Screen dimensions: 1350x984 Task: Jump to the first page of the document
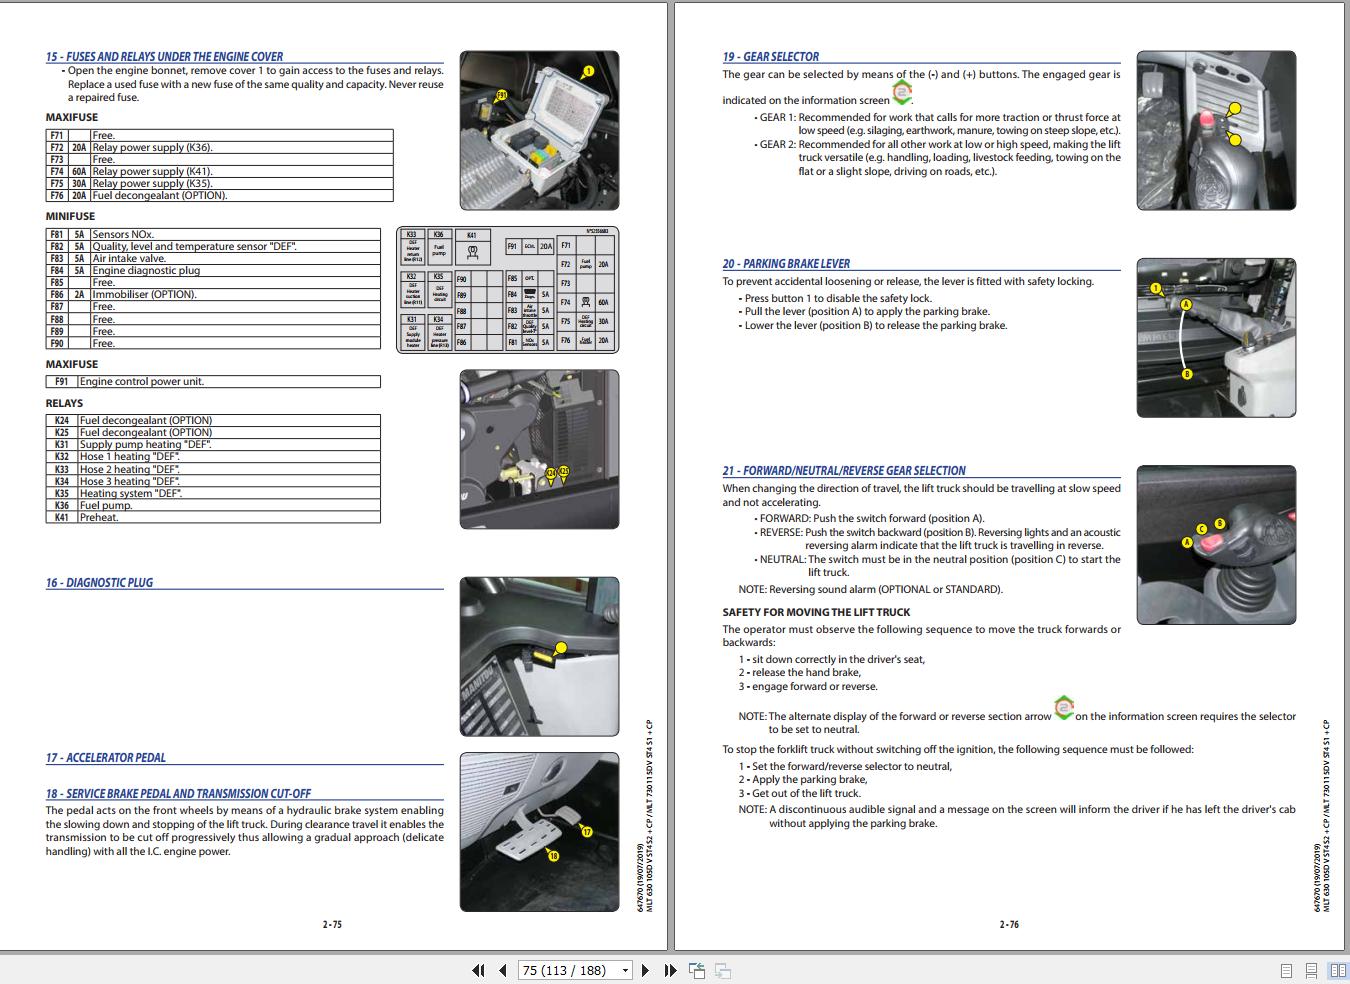(x=478, y=970)
